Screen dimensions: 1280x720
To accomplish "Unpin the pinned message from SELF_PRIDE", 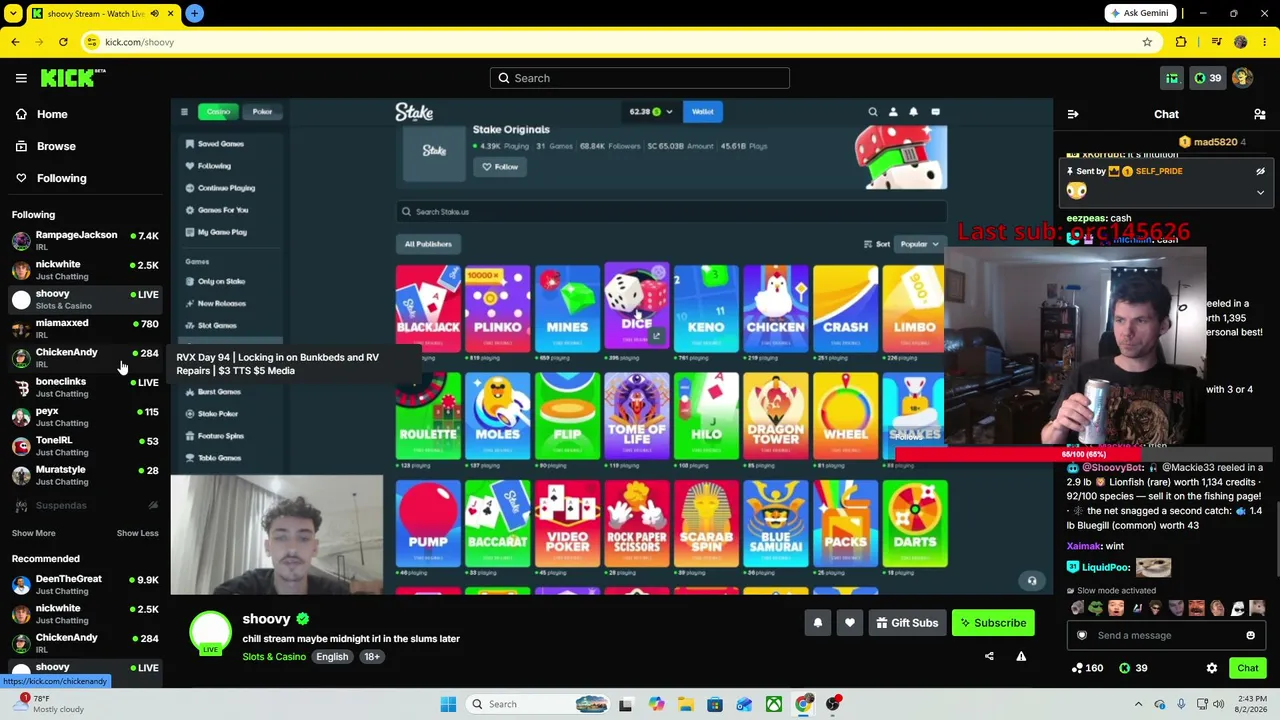I will click(x=1260, y=171).
